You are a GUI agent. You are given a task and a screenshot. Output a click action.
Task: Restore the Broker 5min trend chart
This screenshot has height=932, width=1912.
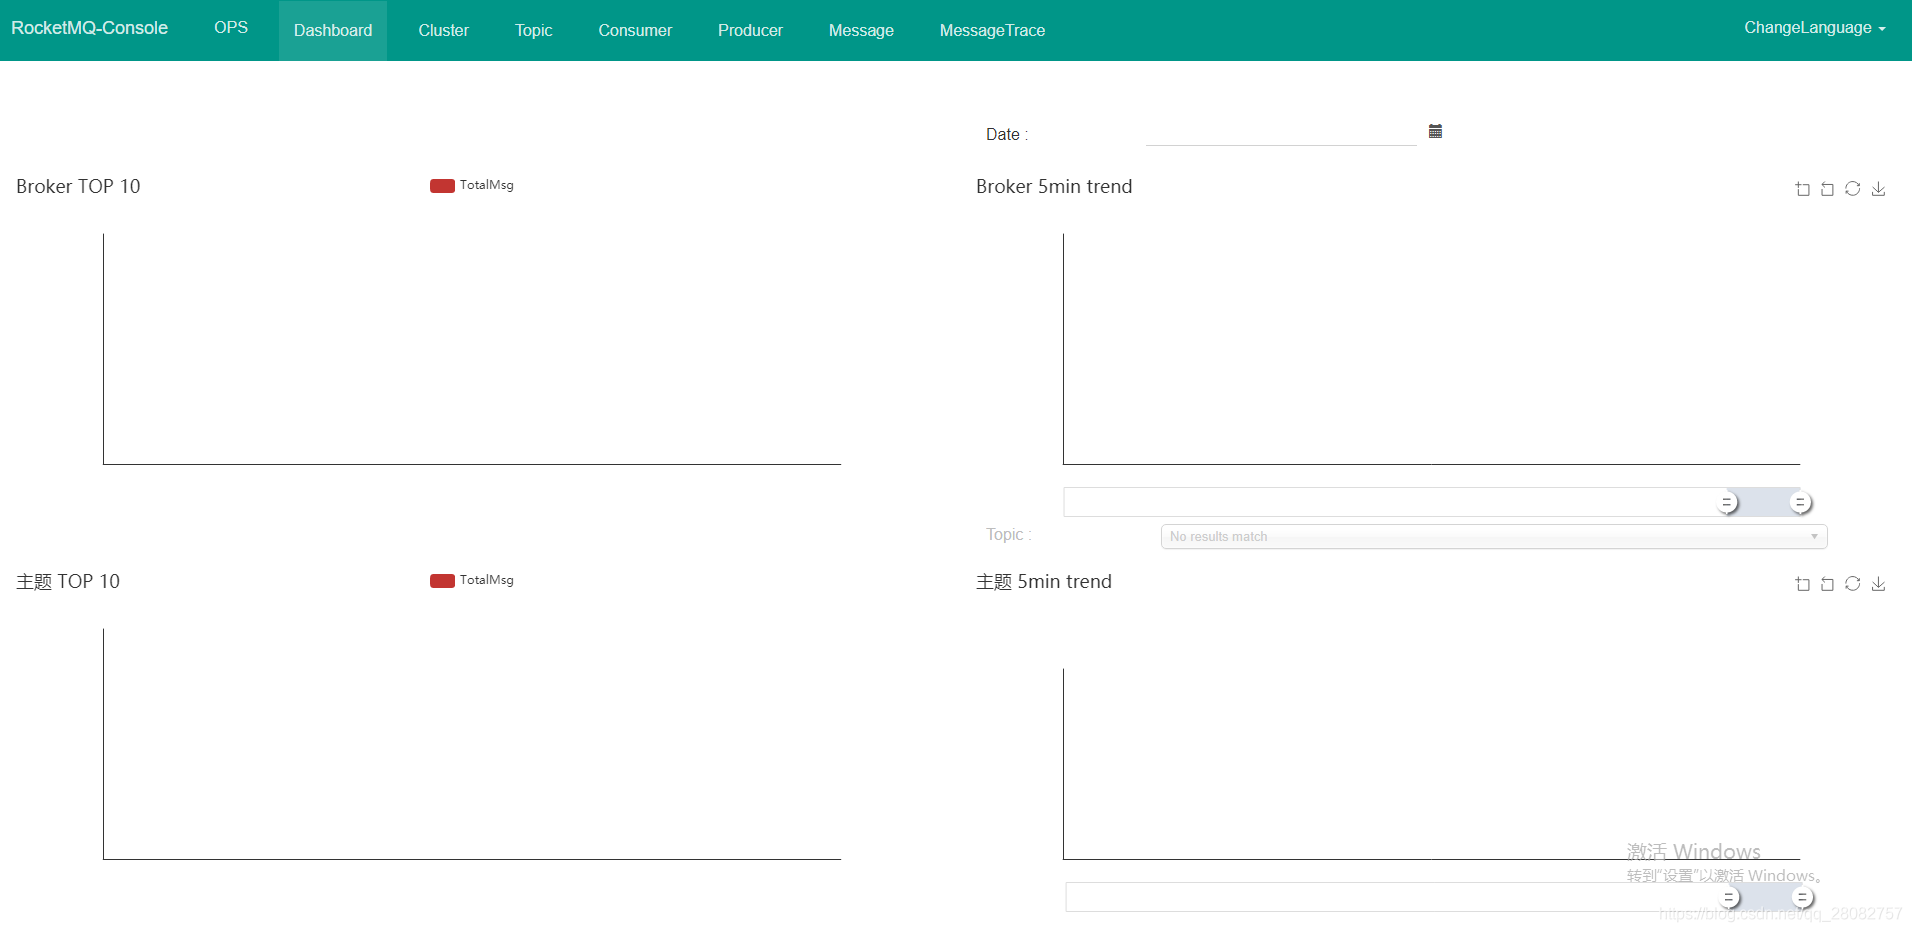(x=1853, y=189)
